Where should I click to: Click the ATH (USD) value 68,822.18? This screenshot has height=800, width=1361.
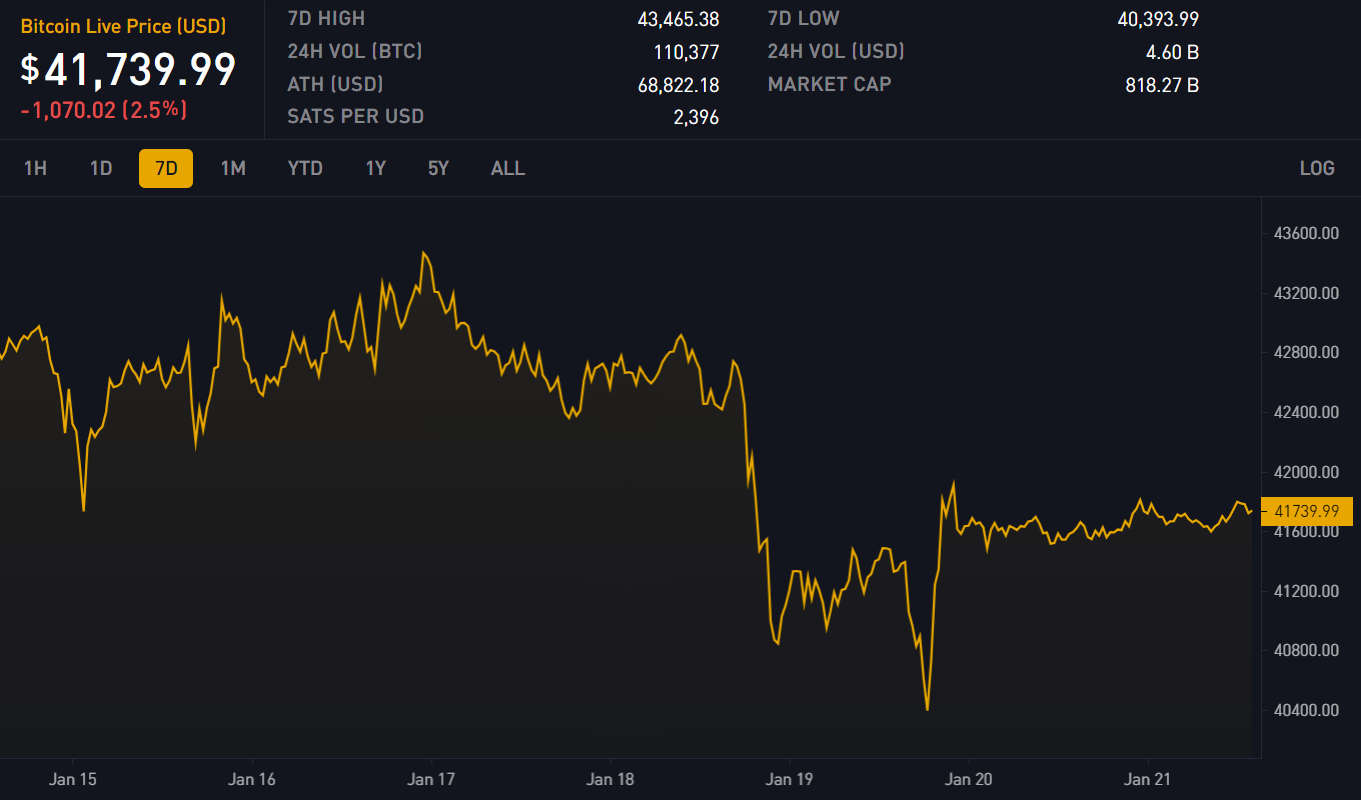tap(678, 85)
